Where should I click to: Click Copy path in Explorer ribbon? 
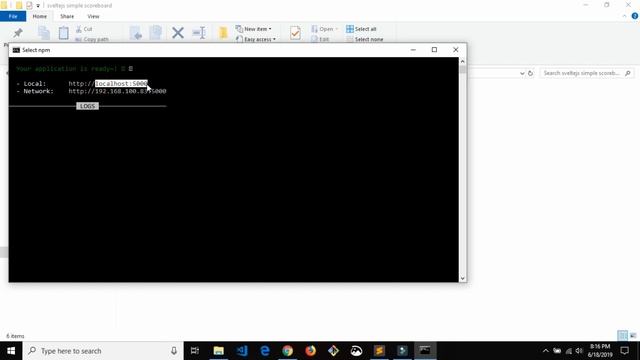pos(92,39)
